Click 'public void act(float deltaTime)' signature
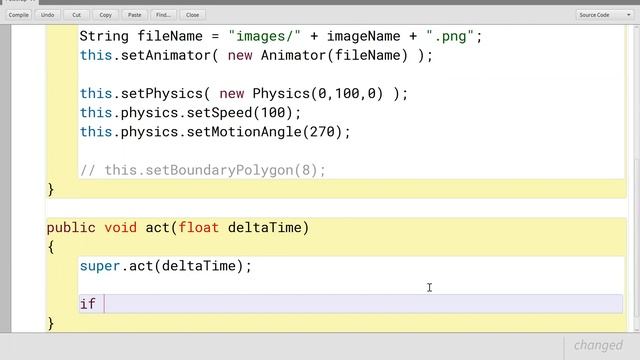This screenshot has width=640, height=360. click(x=178, y=227)
